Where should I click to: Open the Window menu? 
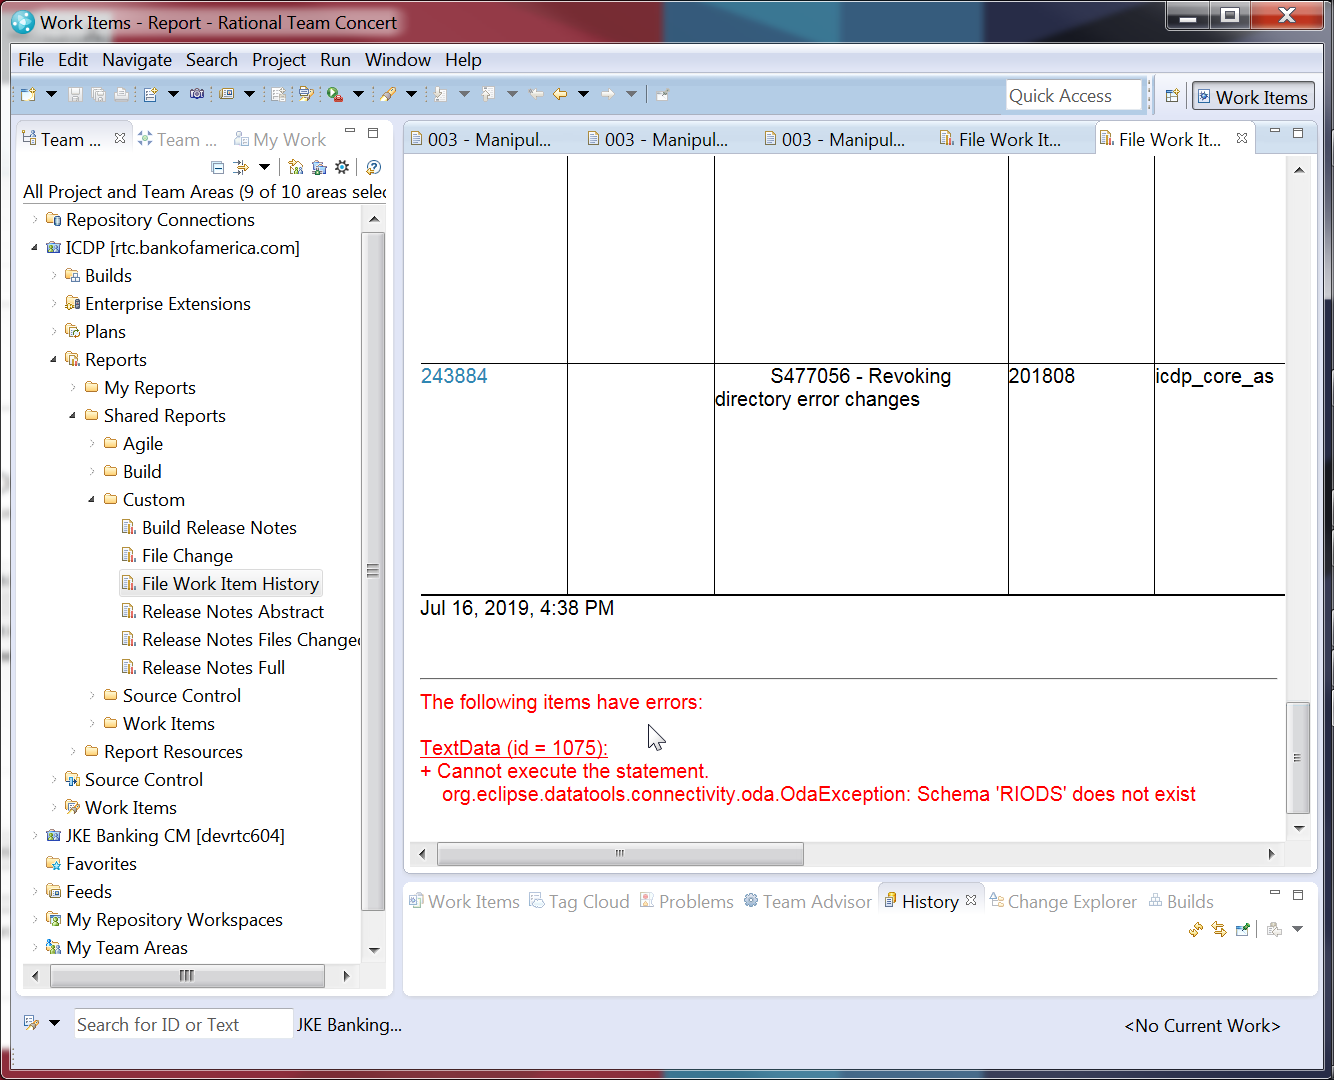coord(398,59)
